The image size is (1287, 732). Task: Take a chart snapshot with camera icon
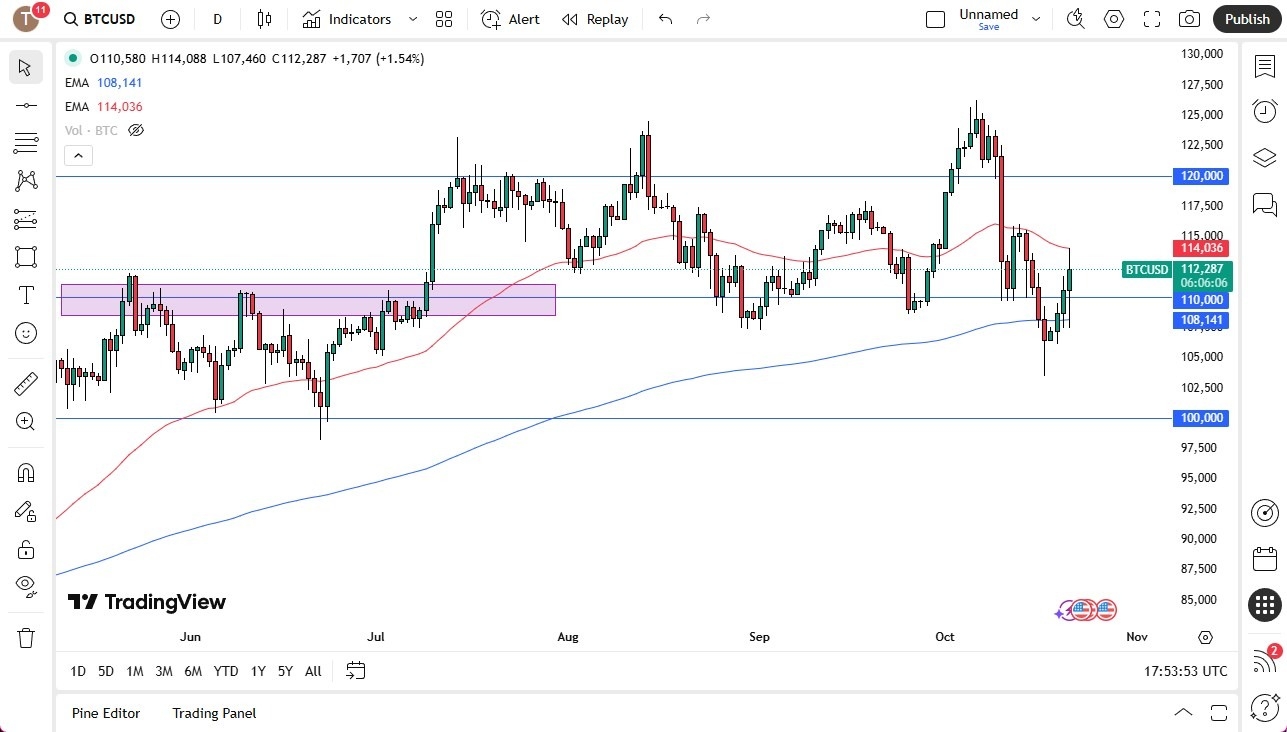(x=1188, y=19)
